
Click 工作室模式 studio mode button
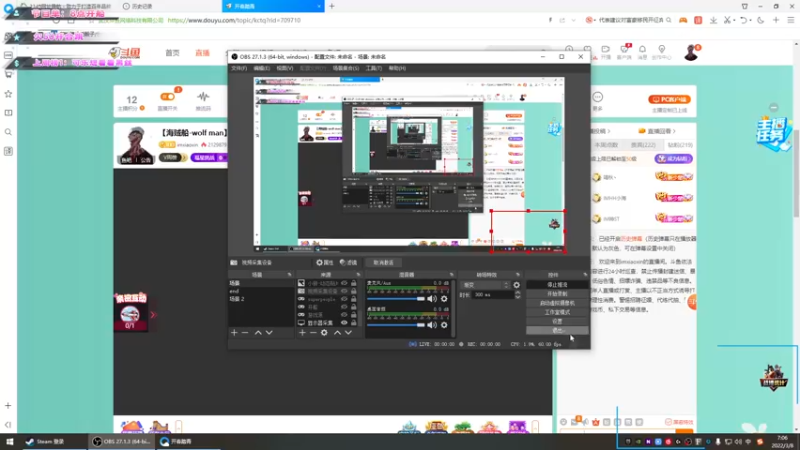coord(557,312)
